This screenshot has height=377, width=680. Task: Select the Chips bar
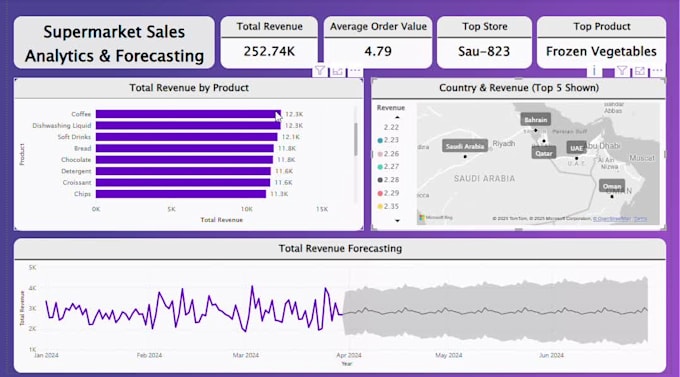click(x=181, y=194)
